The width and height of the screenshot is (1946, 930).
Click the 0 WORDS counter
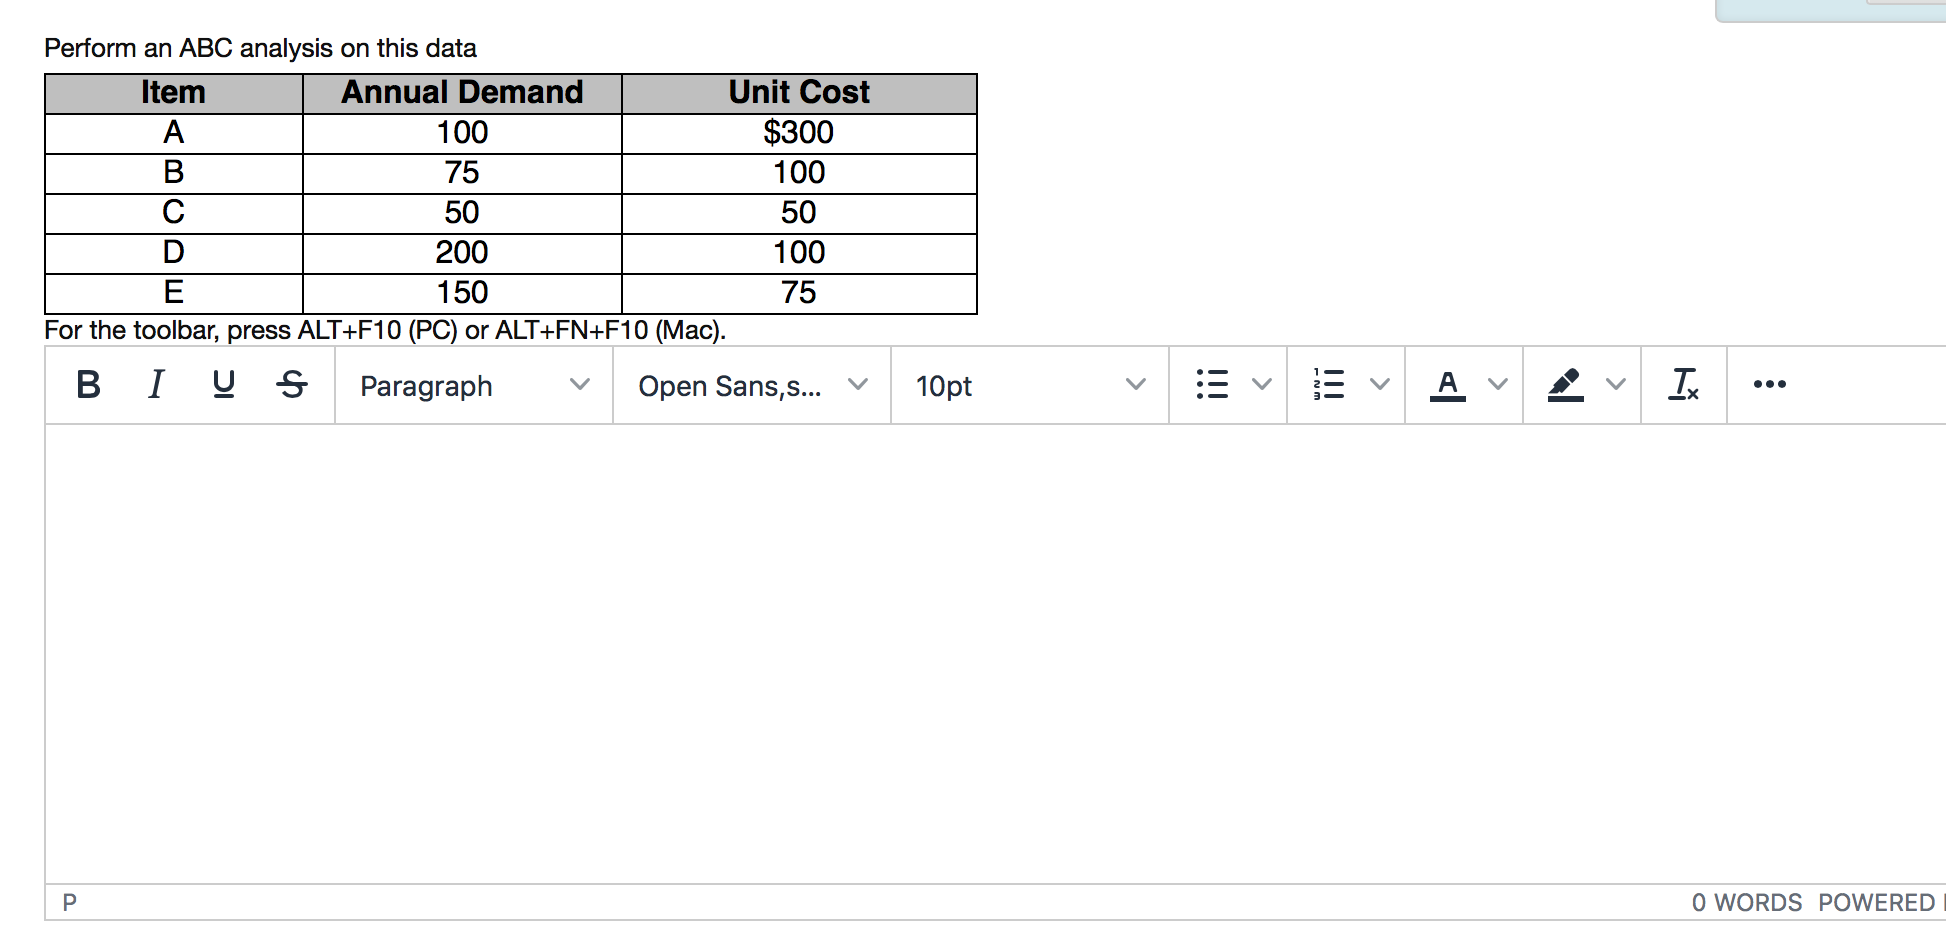click(x=1747, y=902)
